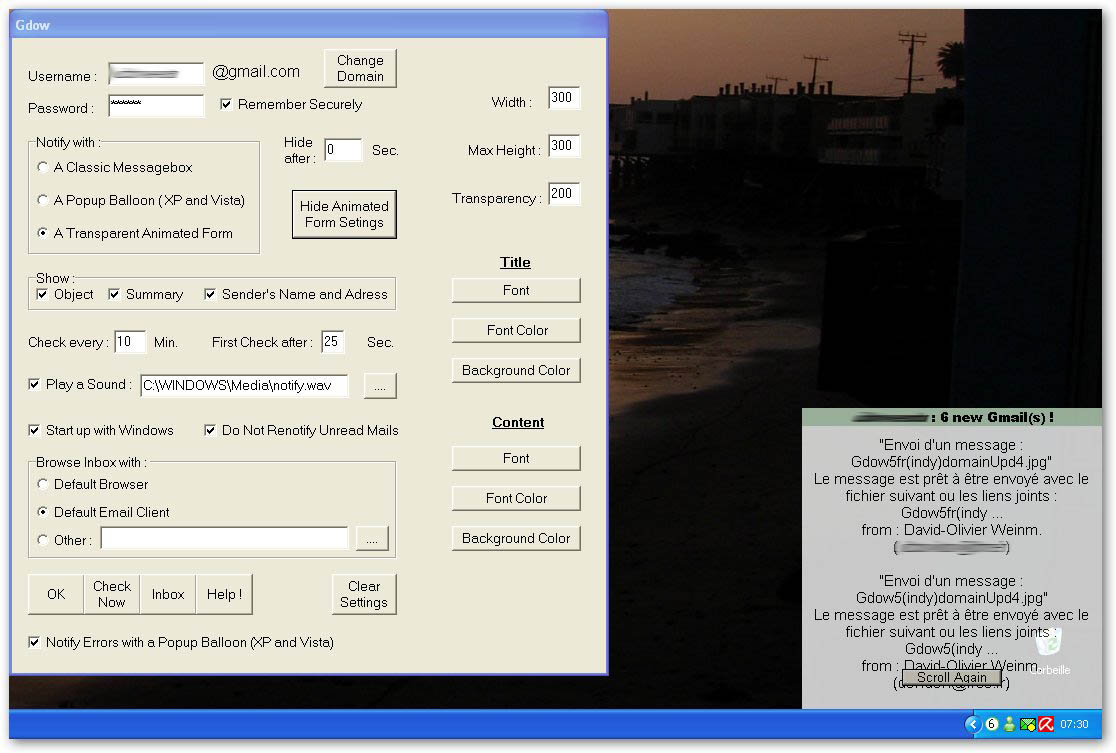Click the Max Height value field
1116x753 pixels.
coord(564,146)
